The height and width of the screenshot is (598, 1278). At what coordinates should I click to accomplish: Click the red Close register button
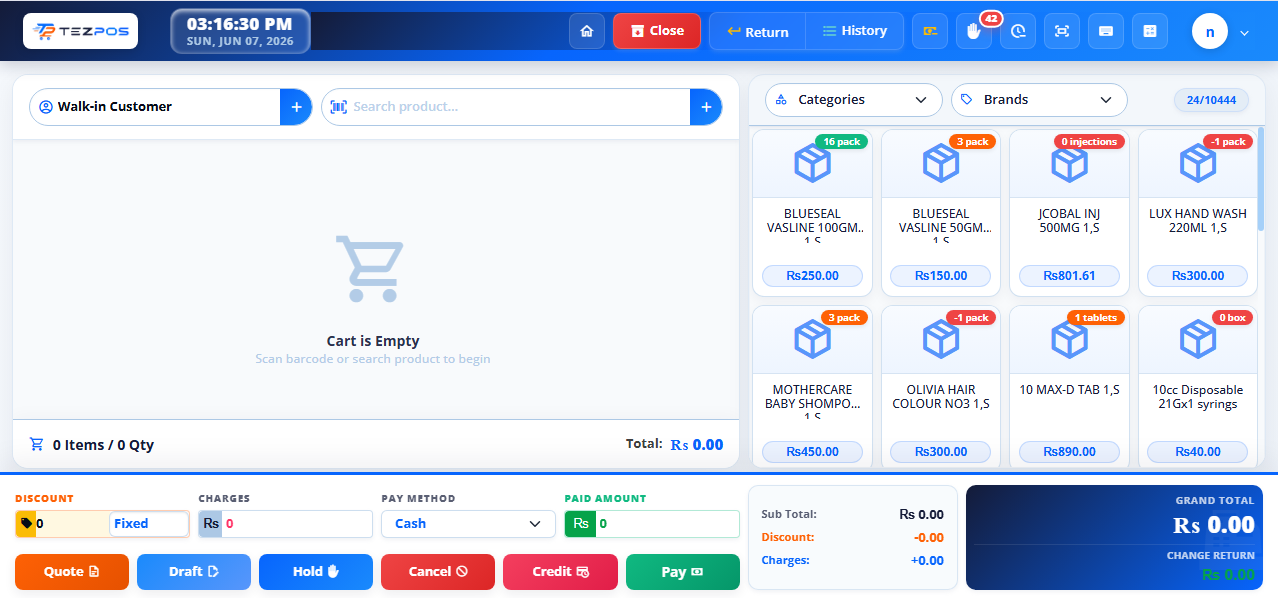[x=657, y=31]
